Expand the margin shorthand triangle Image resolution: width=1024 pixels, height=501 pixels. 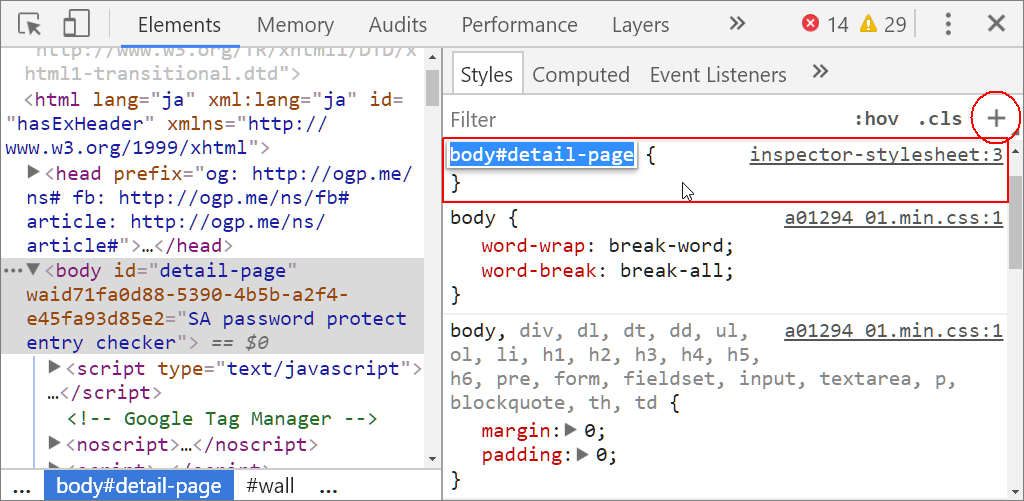point(570,430)
